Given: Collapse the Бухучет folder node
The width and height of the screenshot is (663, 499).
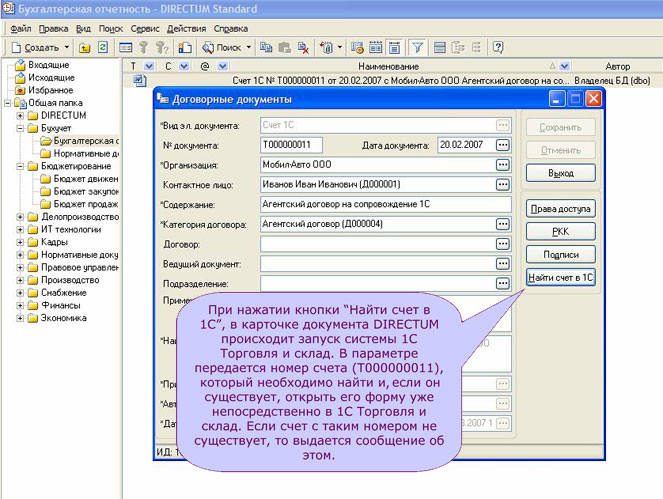Looking at the screenshot, I should (20, 128).
